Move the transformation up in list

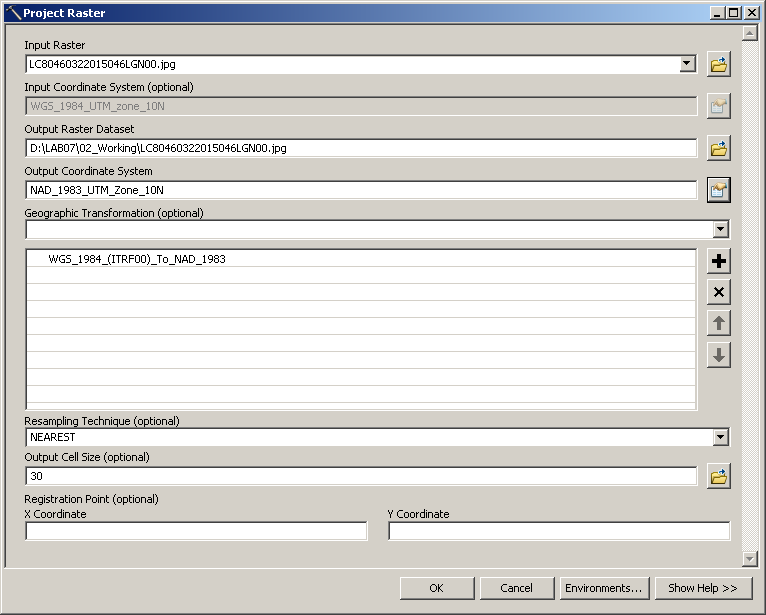(x=718, y=323)
